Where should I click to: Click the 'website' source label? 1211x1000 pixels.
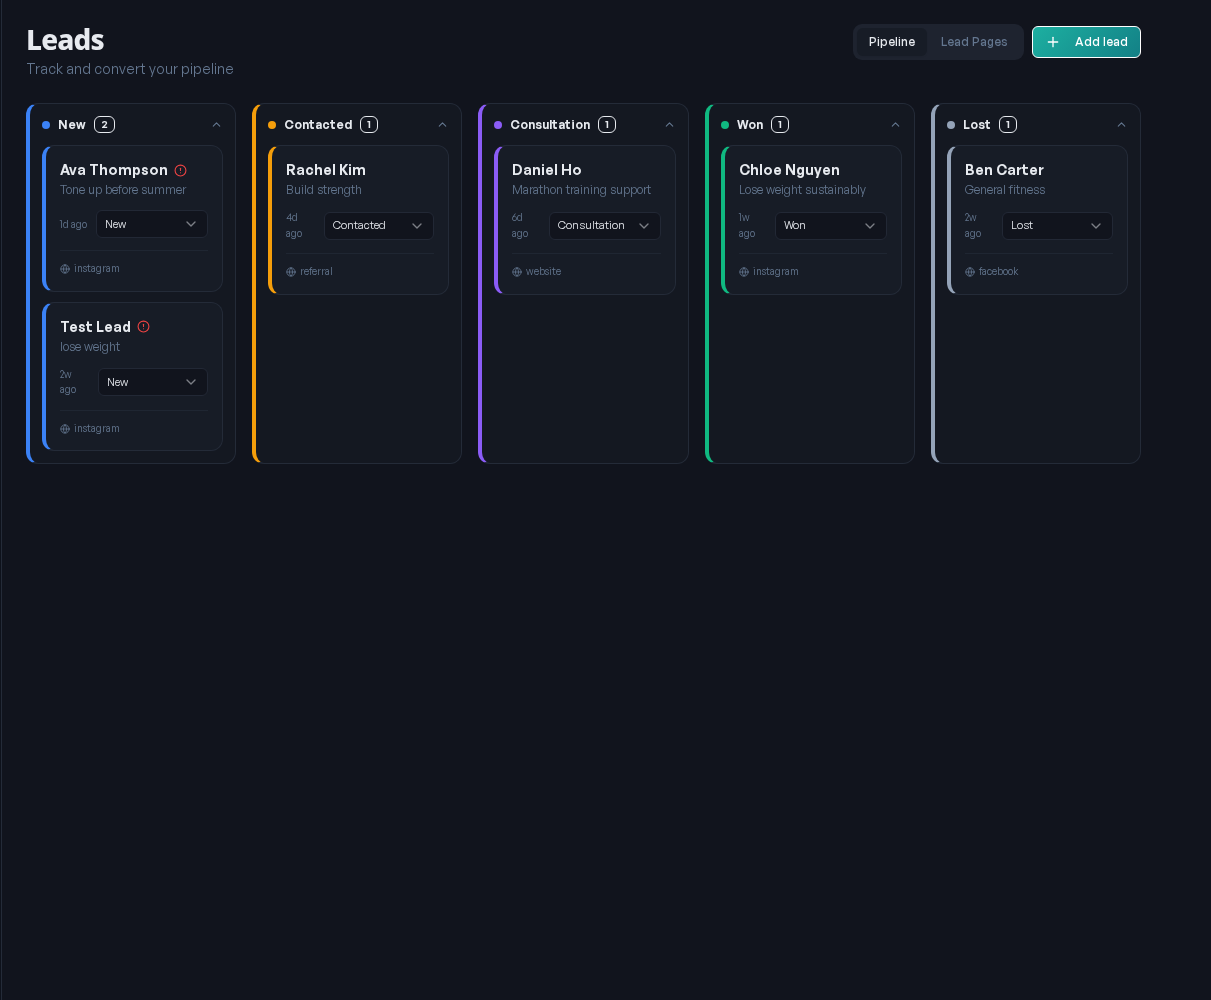point(544,272)
